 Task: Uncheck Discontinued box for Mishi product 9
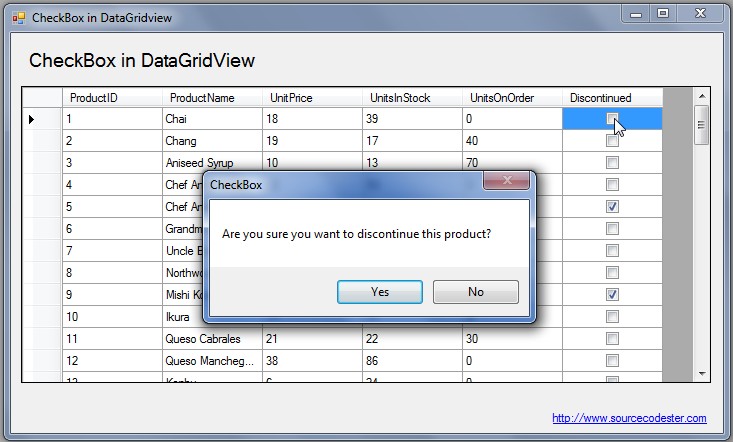click(612, 294)
